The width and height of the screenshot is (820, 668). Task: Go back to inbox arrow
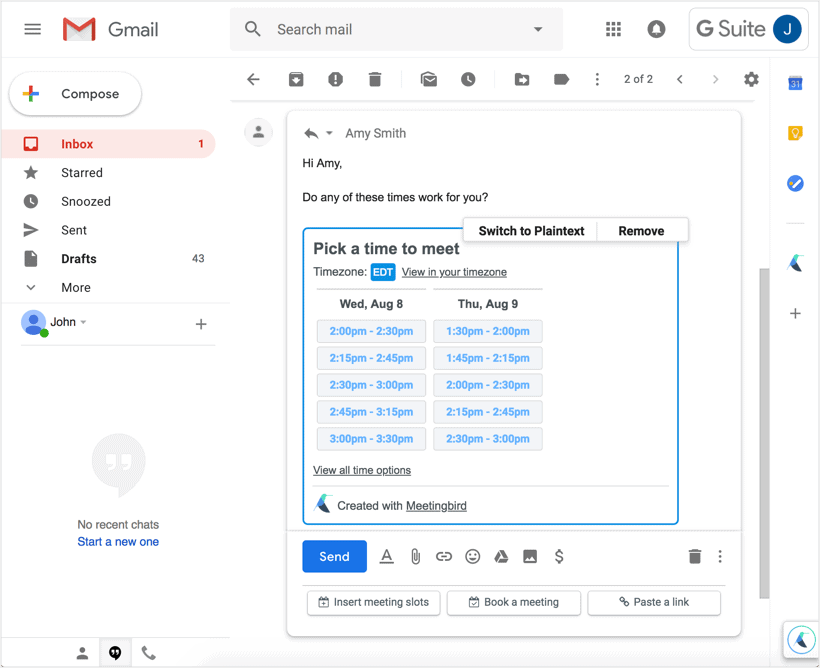[253, 80]
